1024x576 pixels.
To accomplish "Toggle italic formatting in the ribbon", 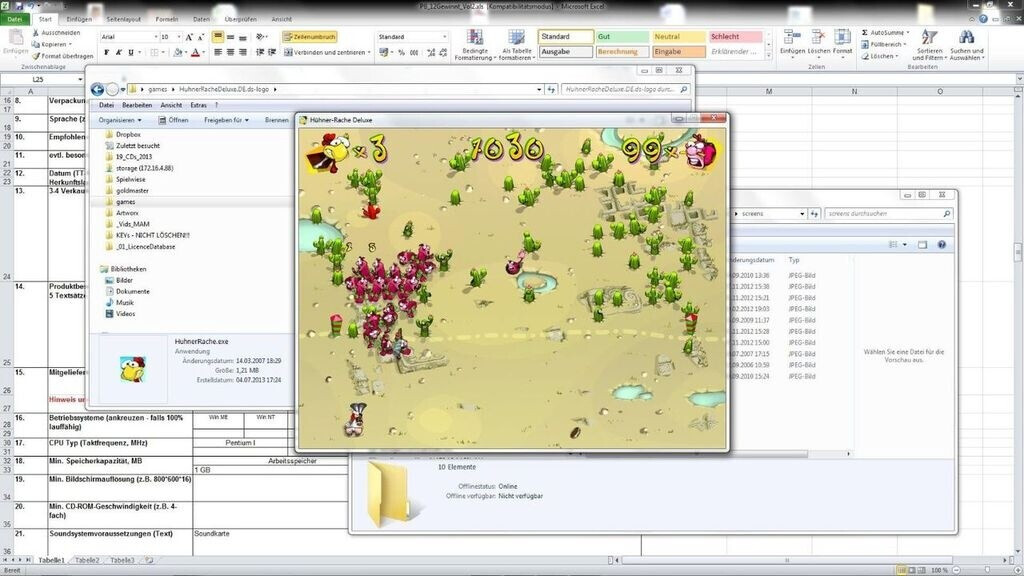I will 117,52.
